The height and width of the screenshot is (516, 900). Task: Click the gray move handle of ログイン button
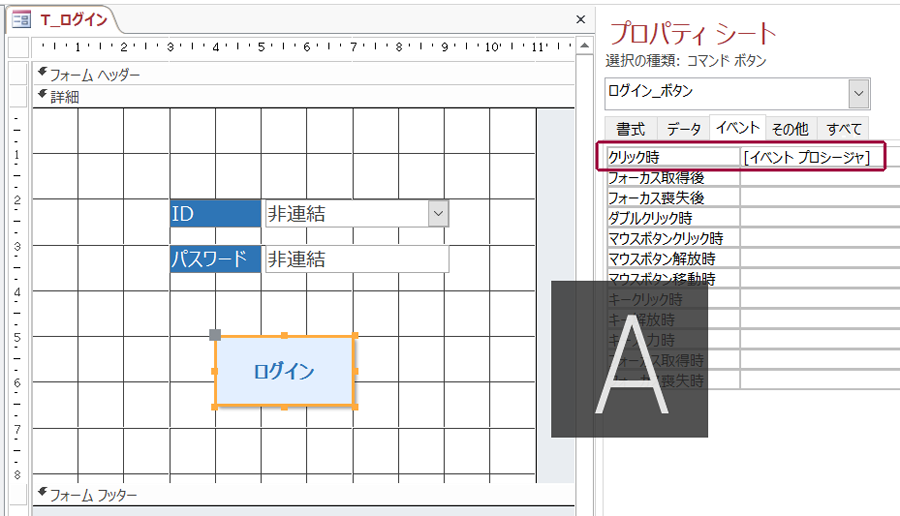click(215, 335)
